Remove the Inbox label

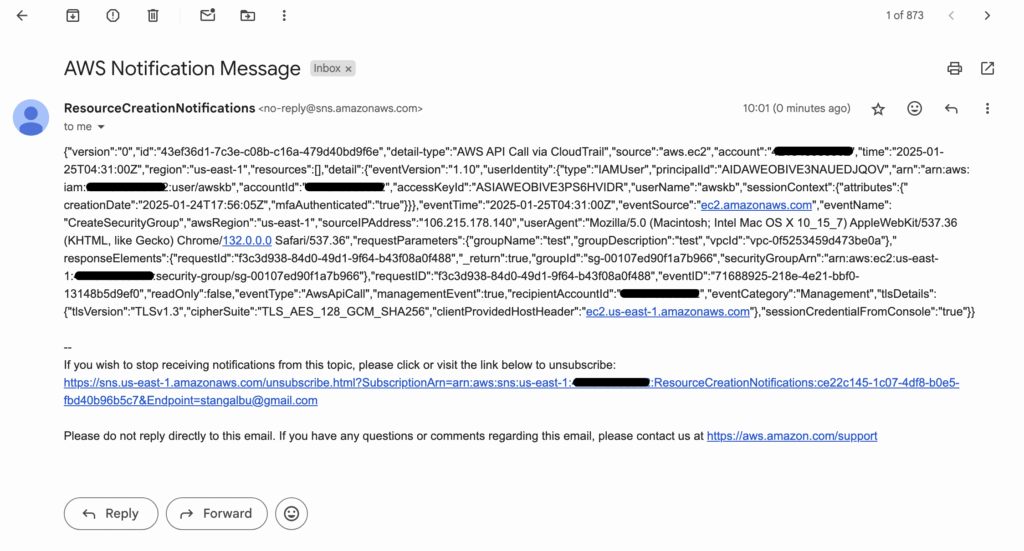pos(349,69)
